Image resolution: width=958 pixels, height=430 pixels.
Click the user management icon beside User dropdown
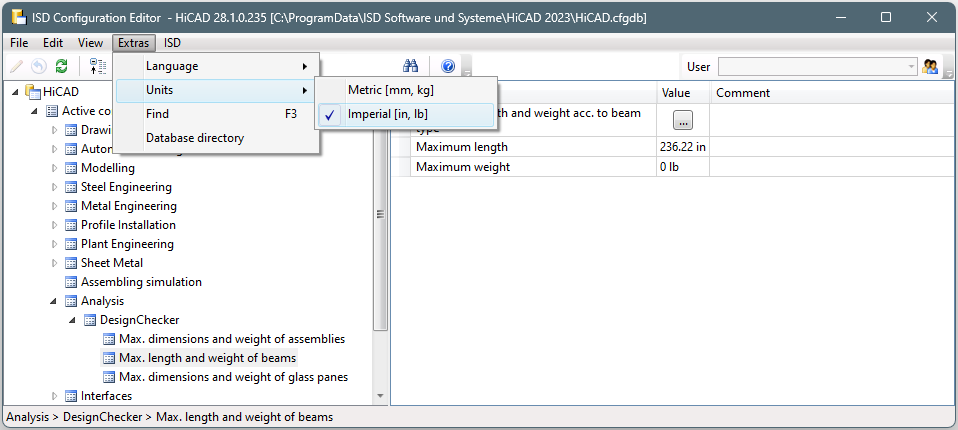[930, 67]
